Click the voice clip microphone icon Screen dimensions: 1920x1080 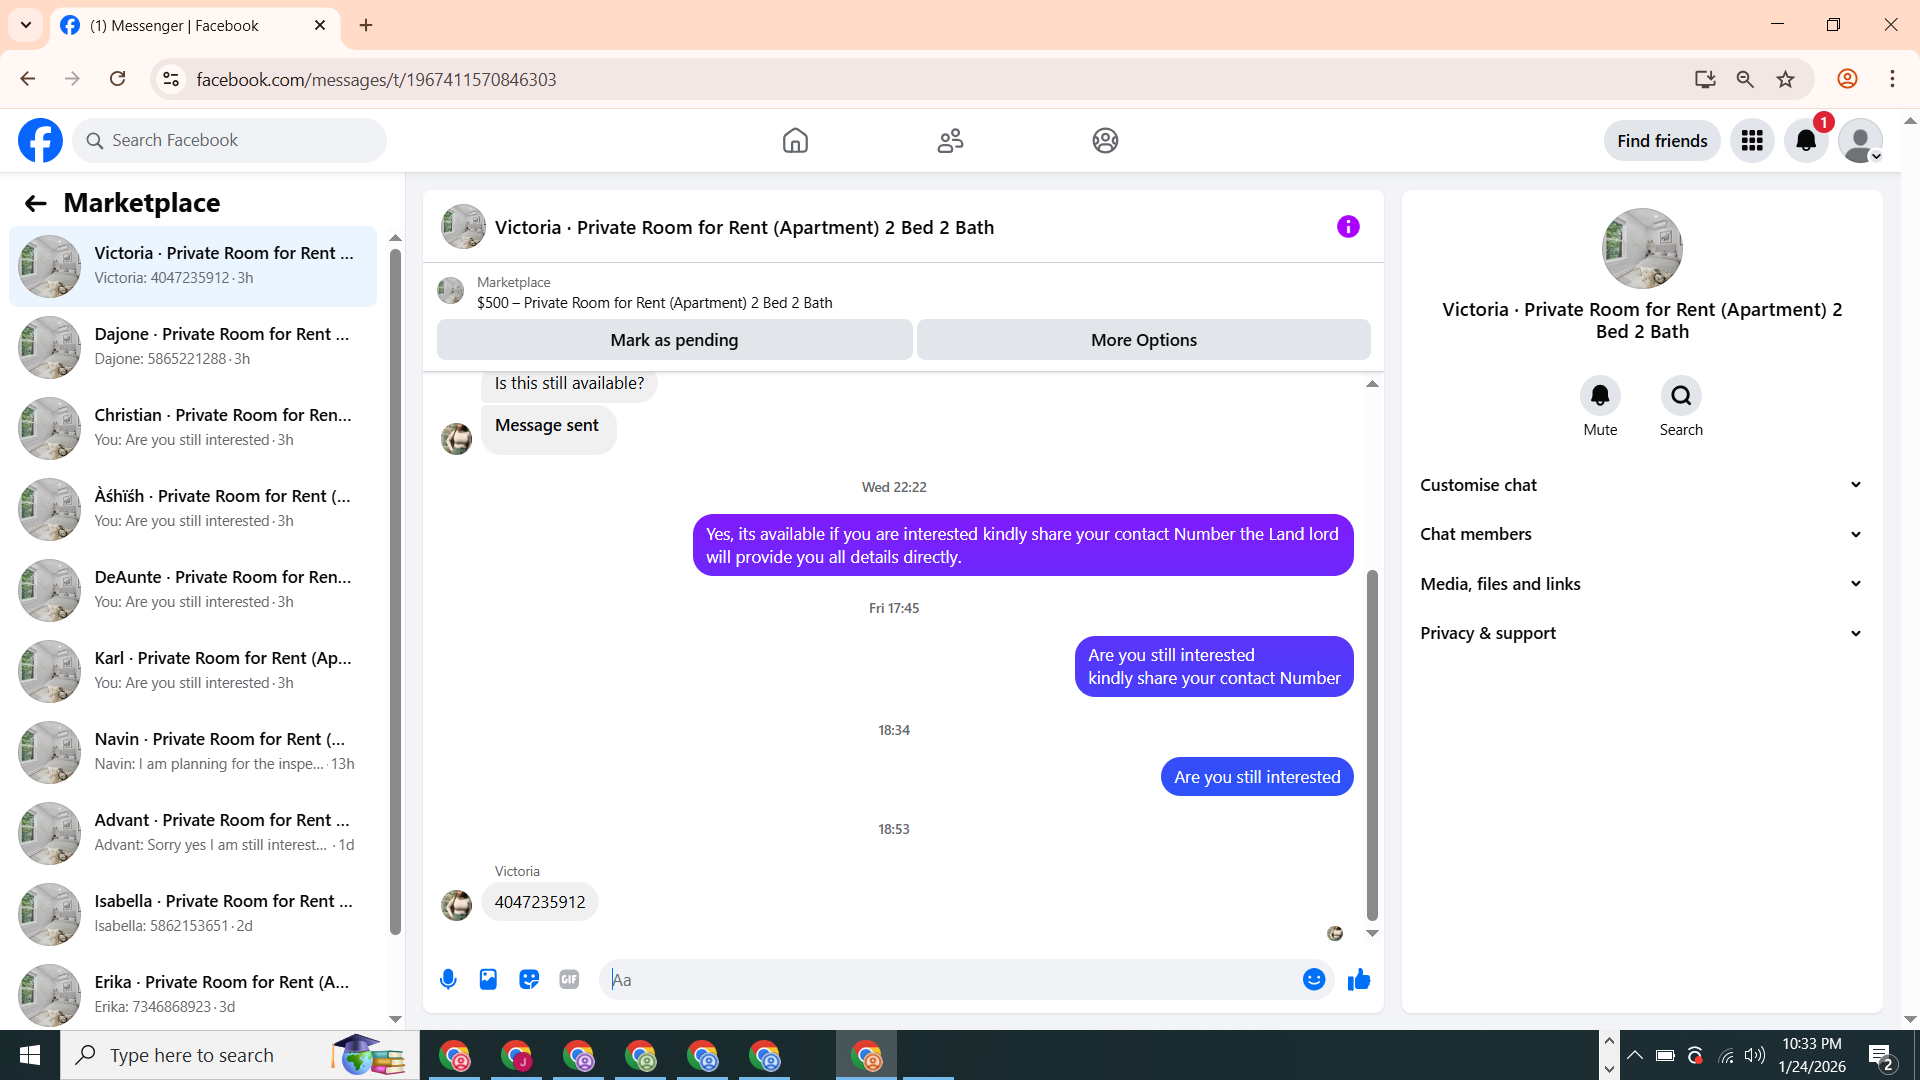[x=448, y=980]
